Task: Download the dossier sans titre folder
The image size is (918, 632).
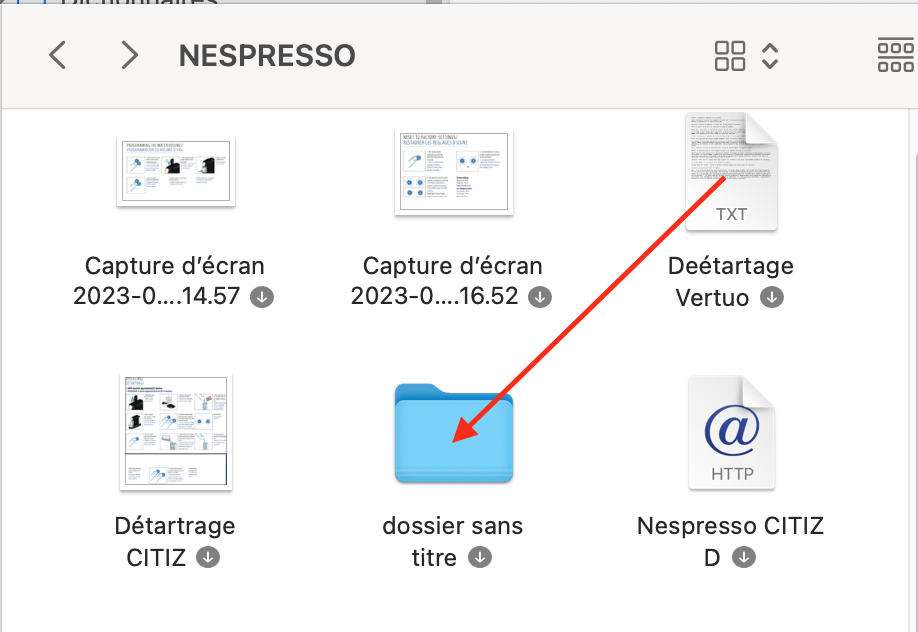Action: click(x=480, y=557)
